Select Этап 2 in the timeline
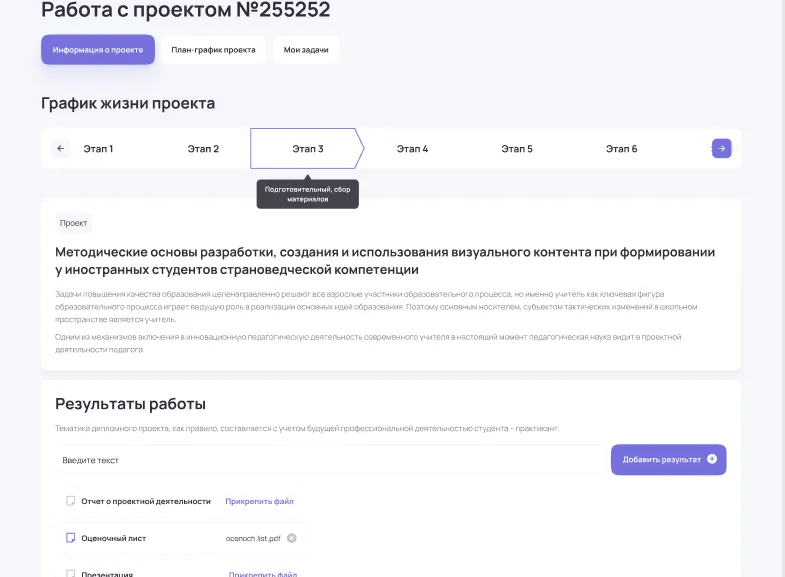The height and width of the screenshot is (577, 785). pos(203,149)
